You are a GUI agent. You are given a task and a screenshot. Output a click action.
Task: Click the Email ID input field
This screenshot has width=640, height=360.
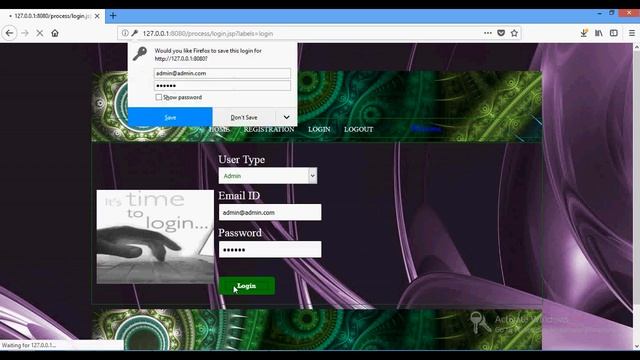click(270, 212)
